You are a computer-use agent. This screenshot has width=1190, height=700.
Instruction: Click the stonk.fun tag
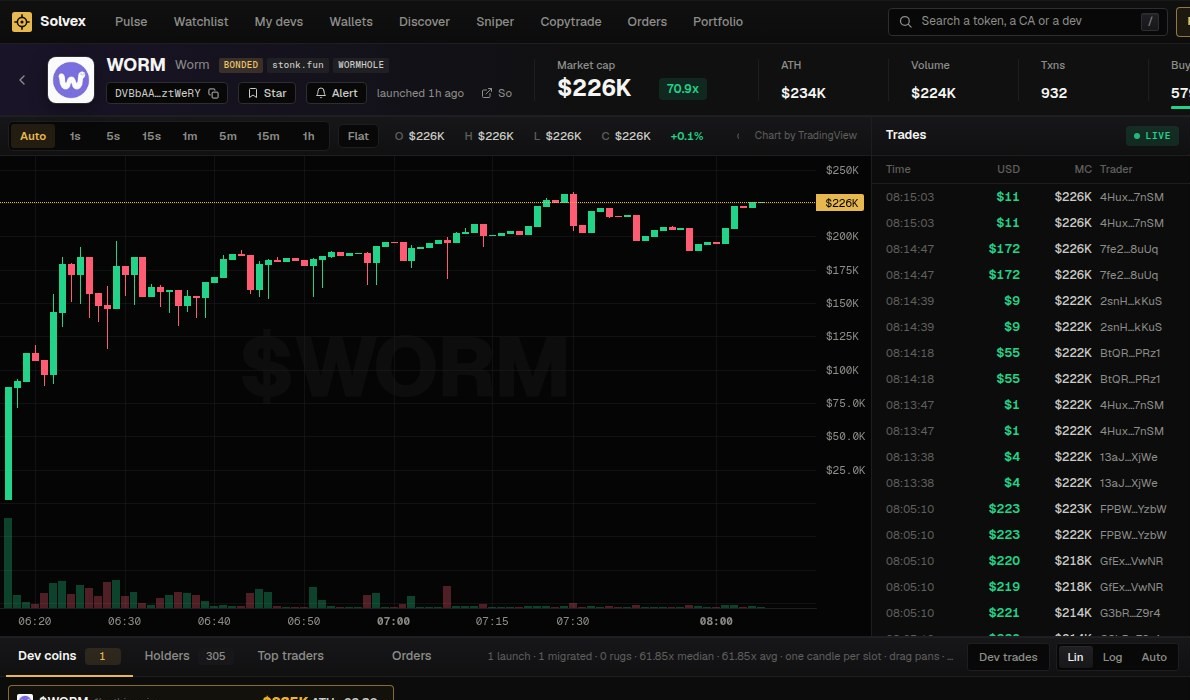click(298, 65)
